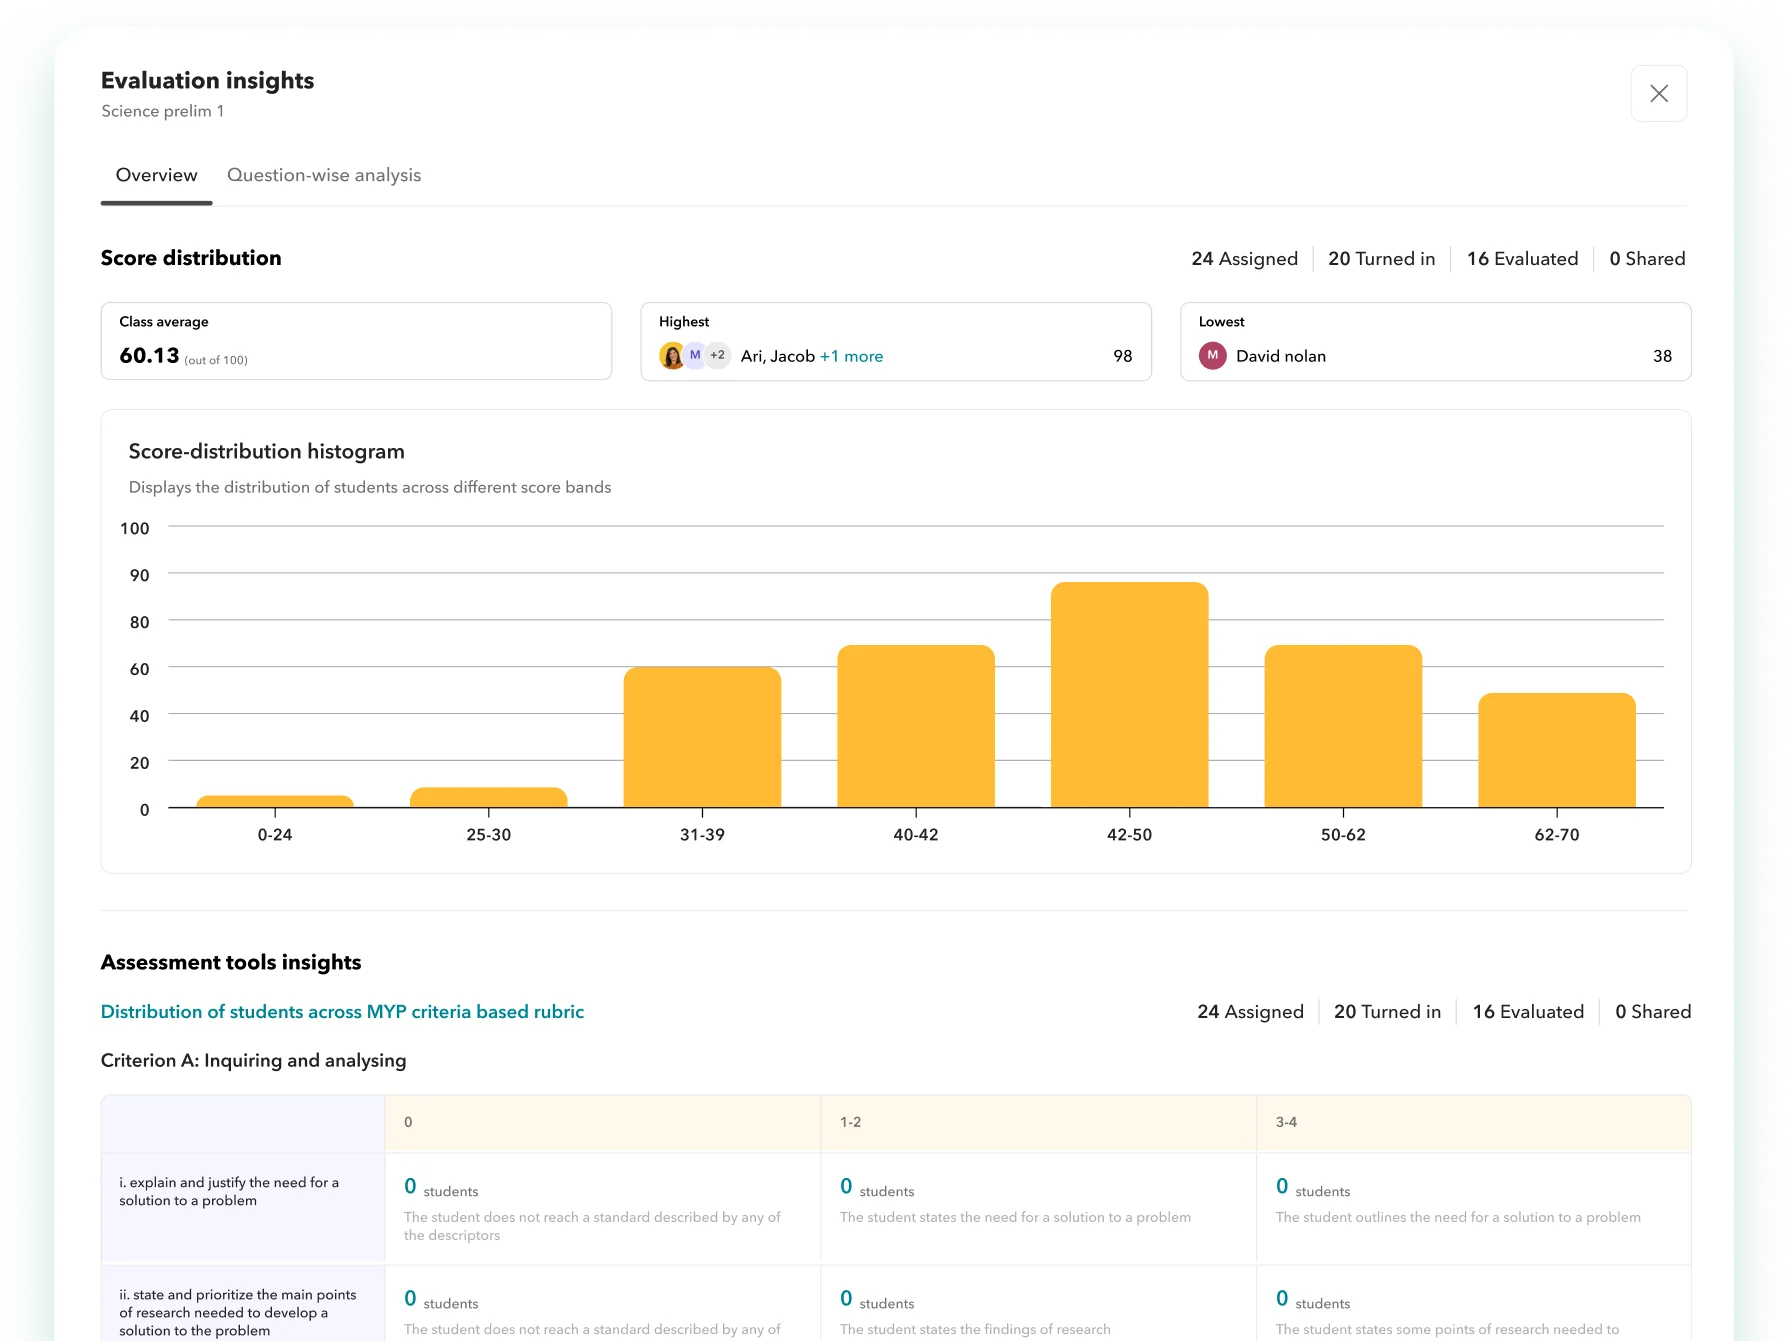1788x1341 pixels.
Task: Click the 42-50 histogram bar
Action: 1129,695
